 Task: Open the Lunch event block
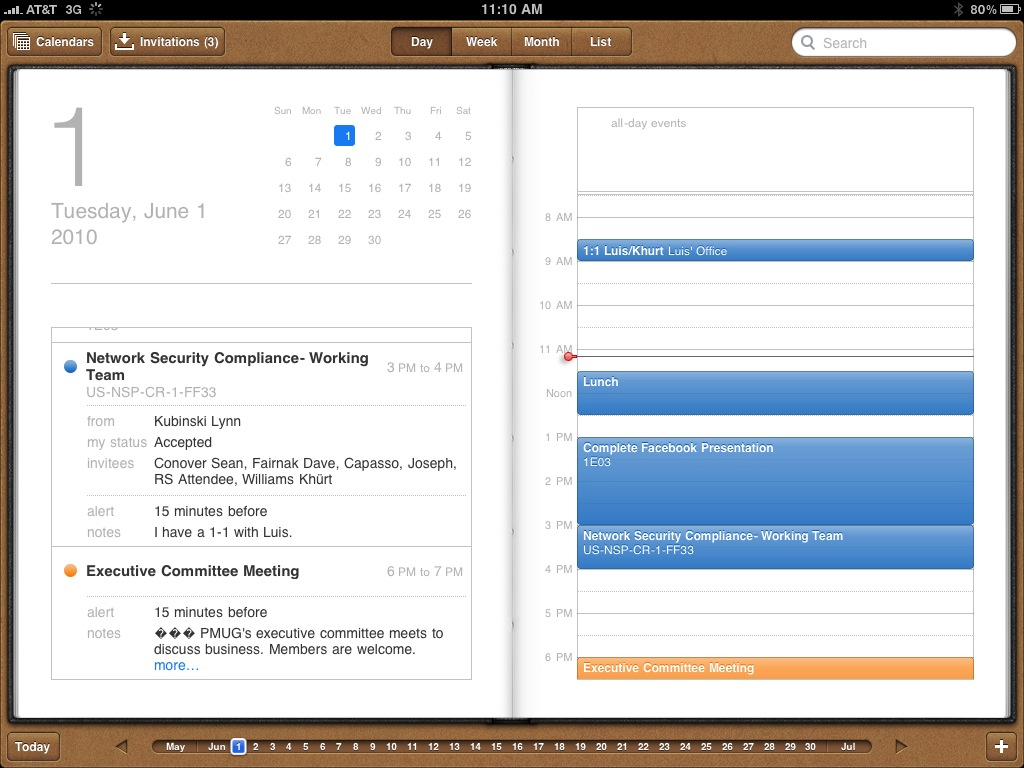coord(775,393)
